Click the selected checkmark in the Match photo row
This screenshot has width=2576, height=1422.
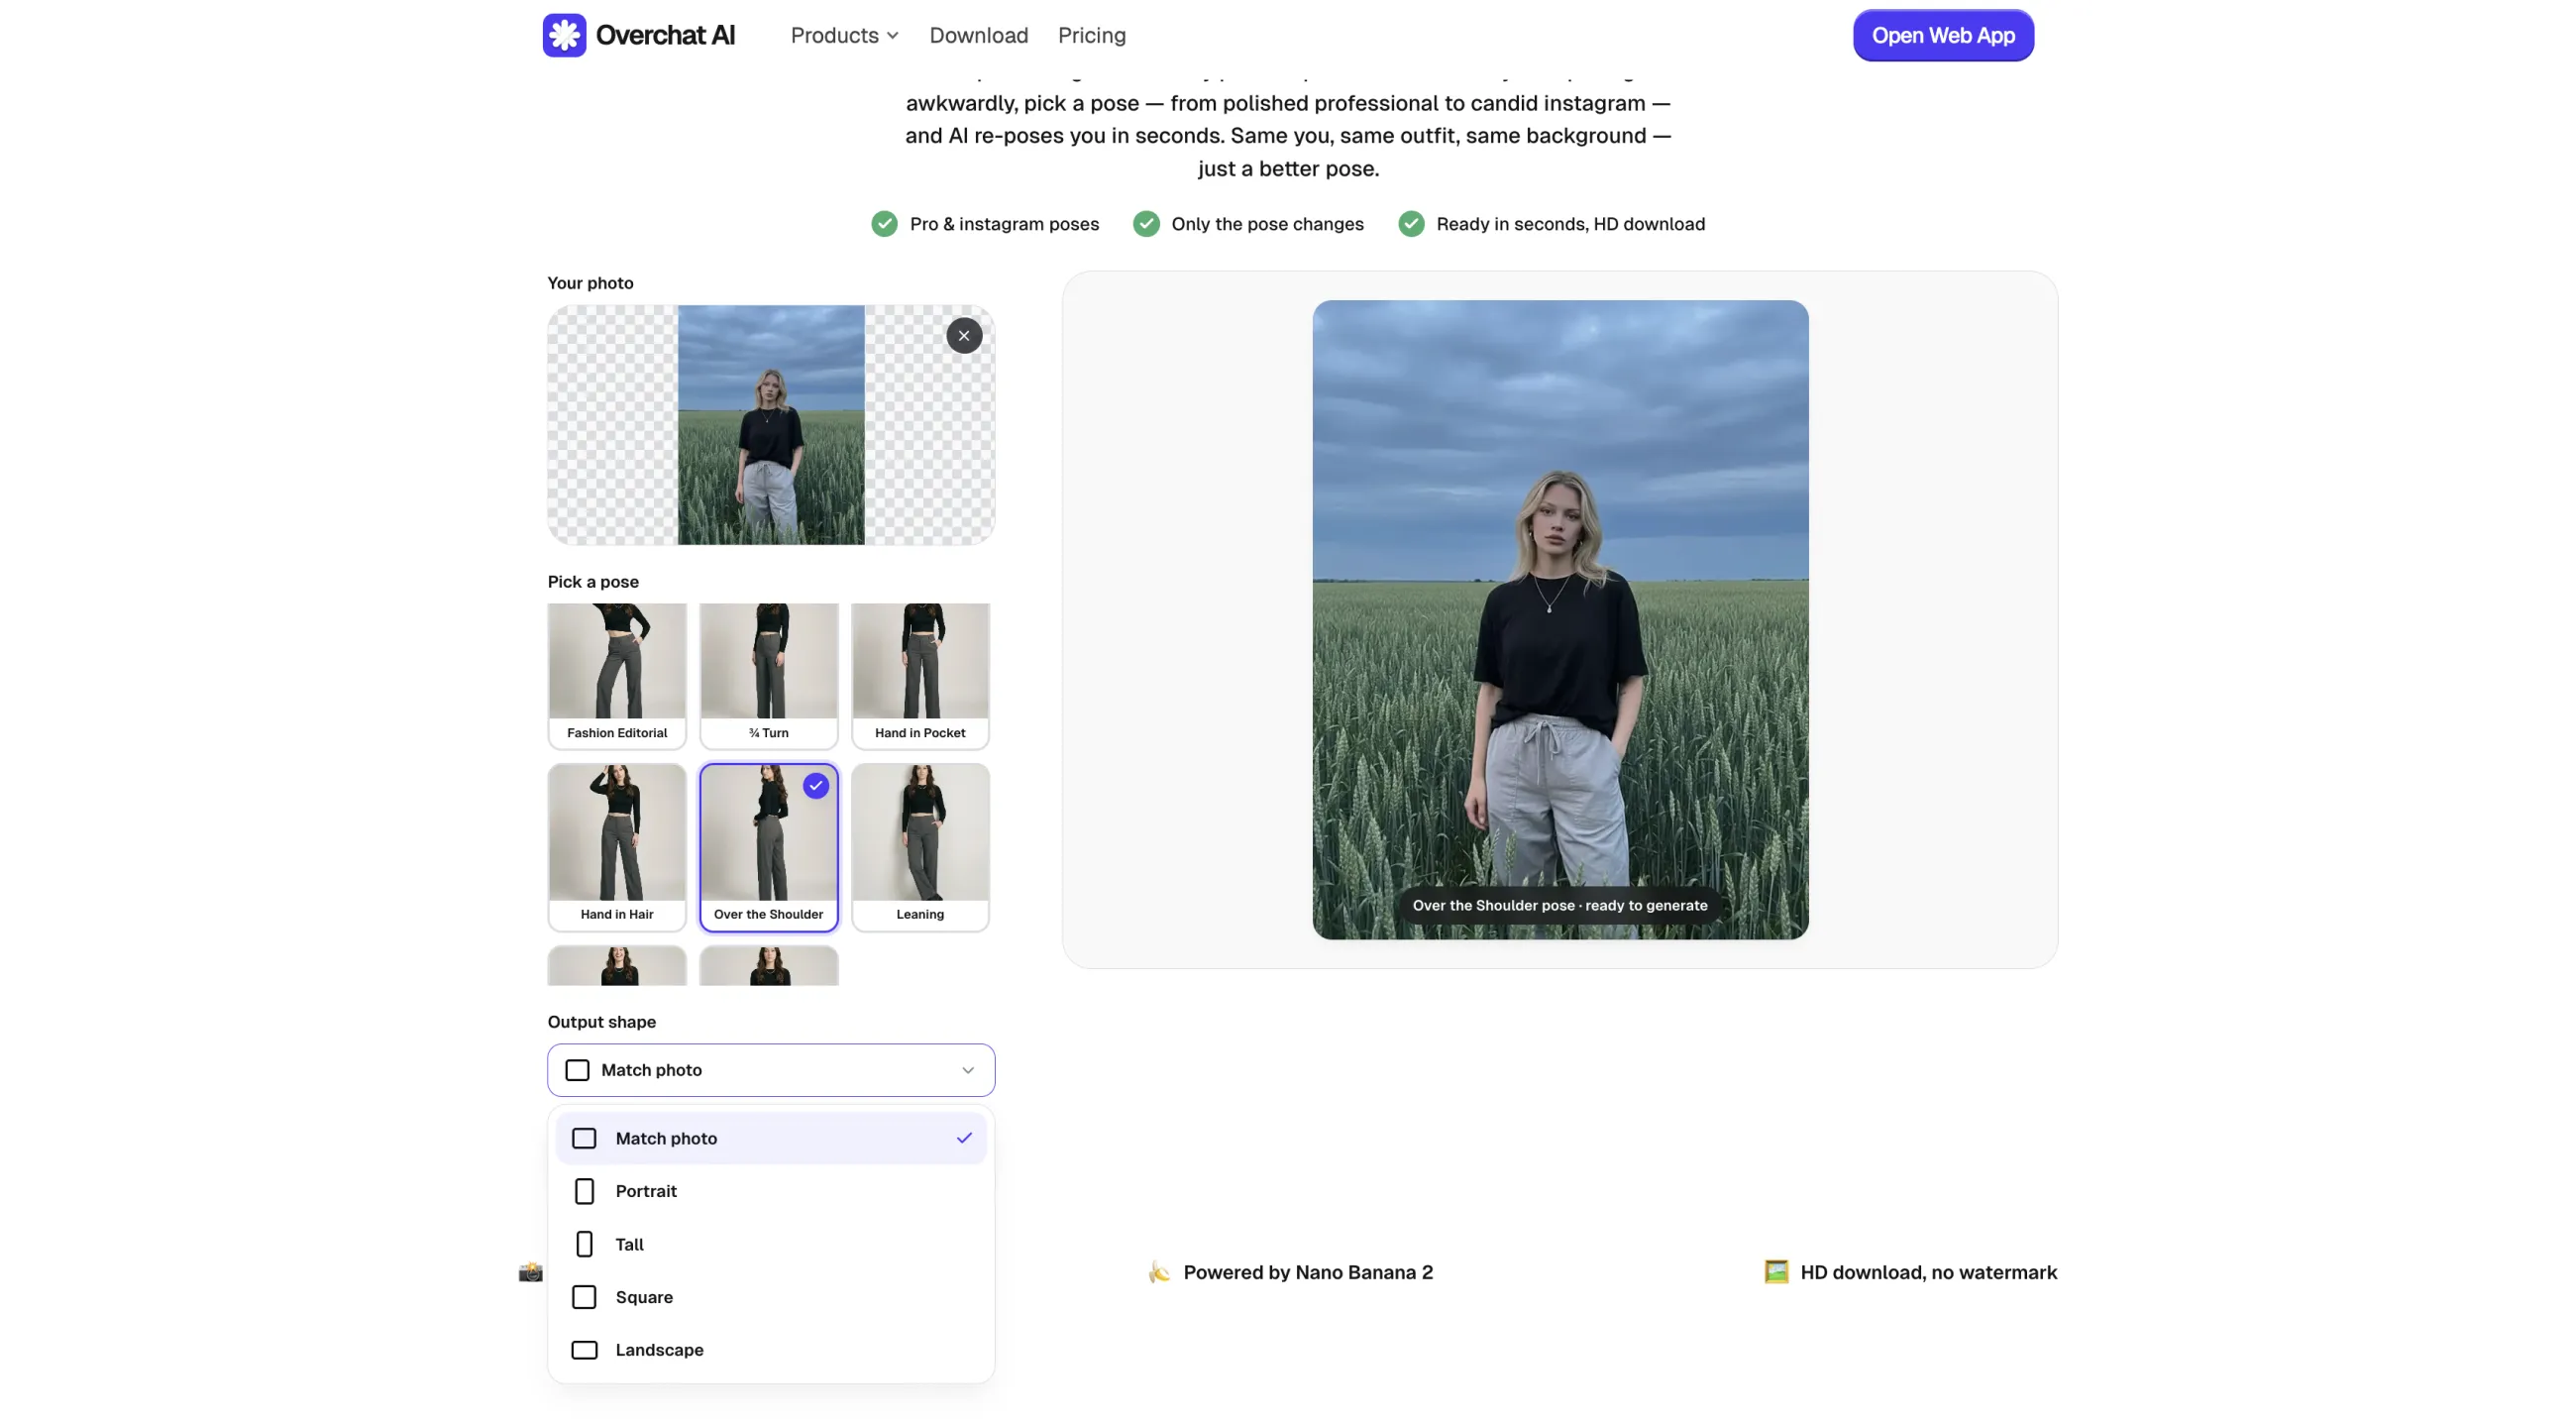964,1138
